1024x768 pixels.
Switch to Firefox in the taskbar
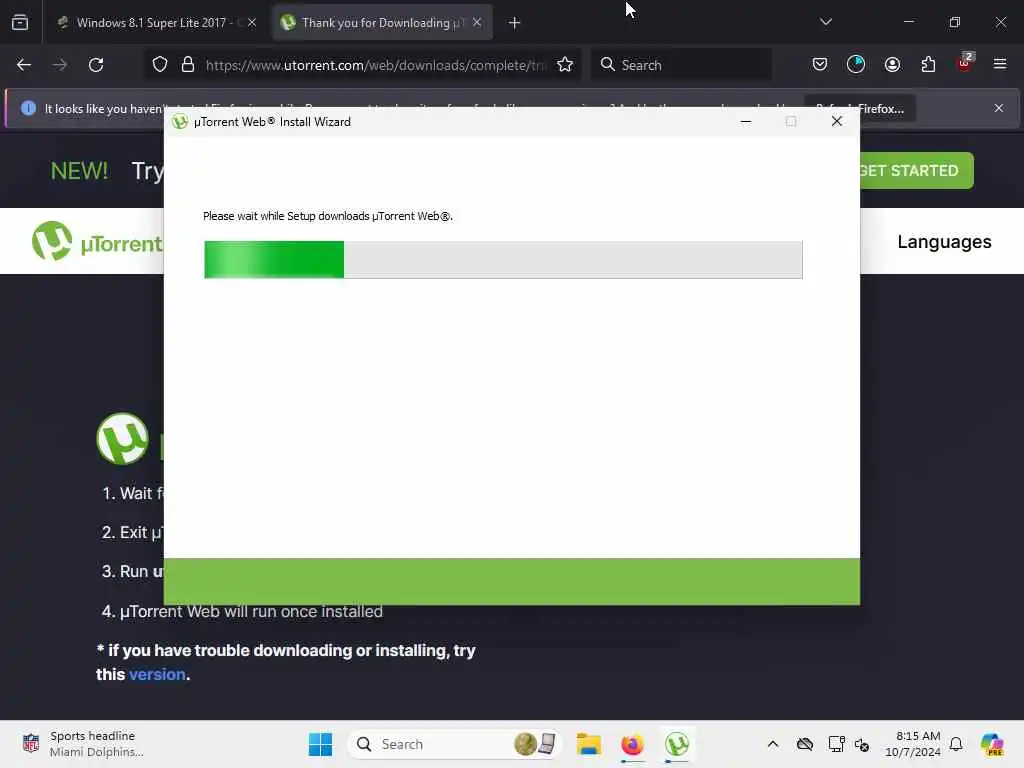632,744
